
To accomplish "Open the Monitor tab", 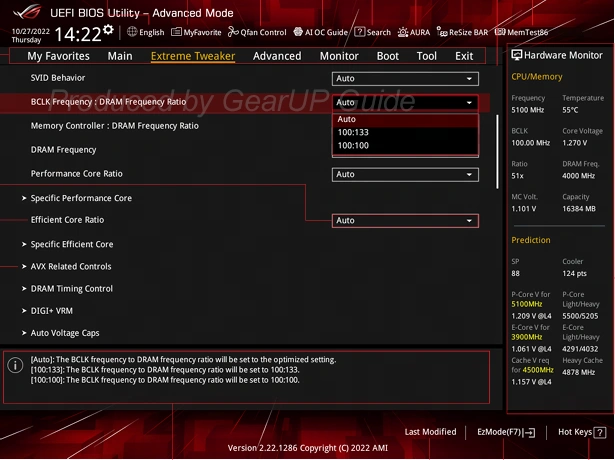I will coord(339,56).
